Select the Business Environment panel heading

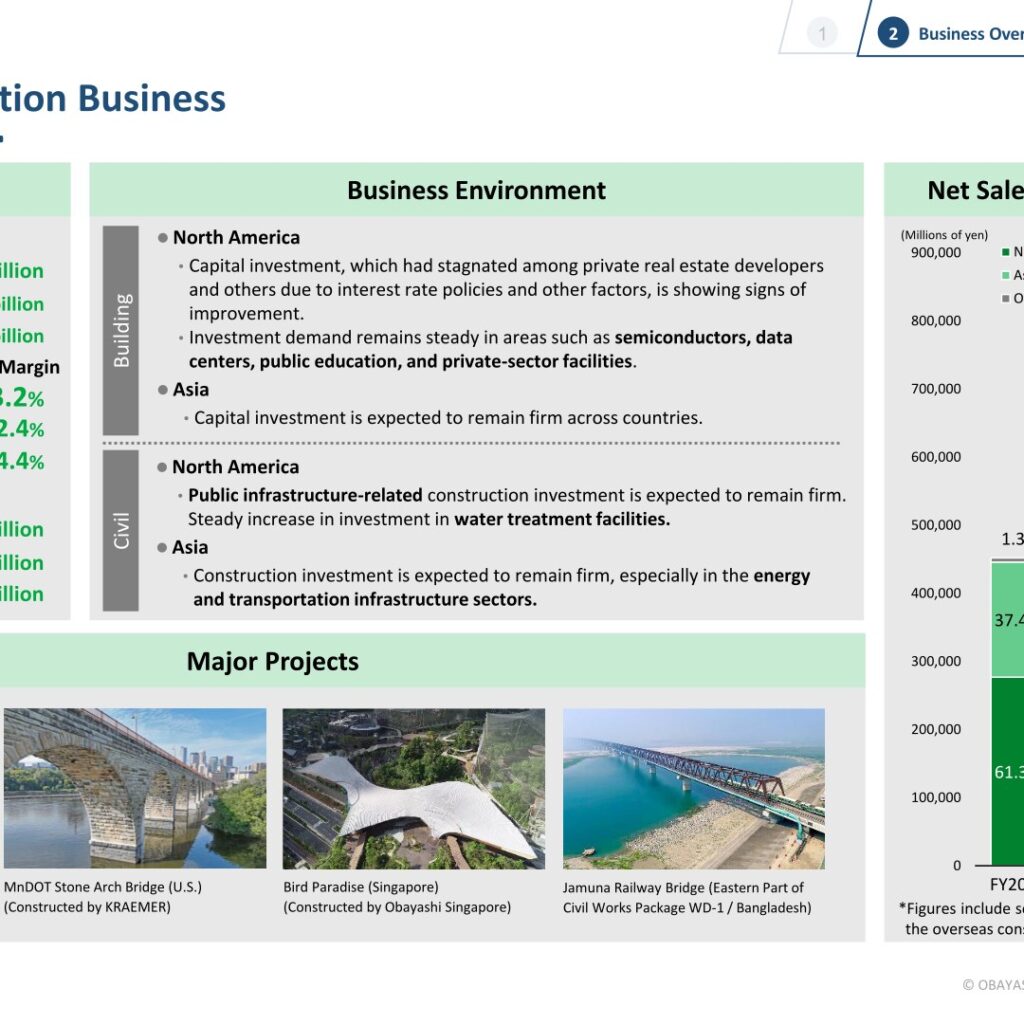point(476,190)
